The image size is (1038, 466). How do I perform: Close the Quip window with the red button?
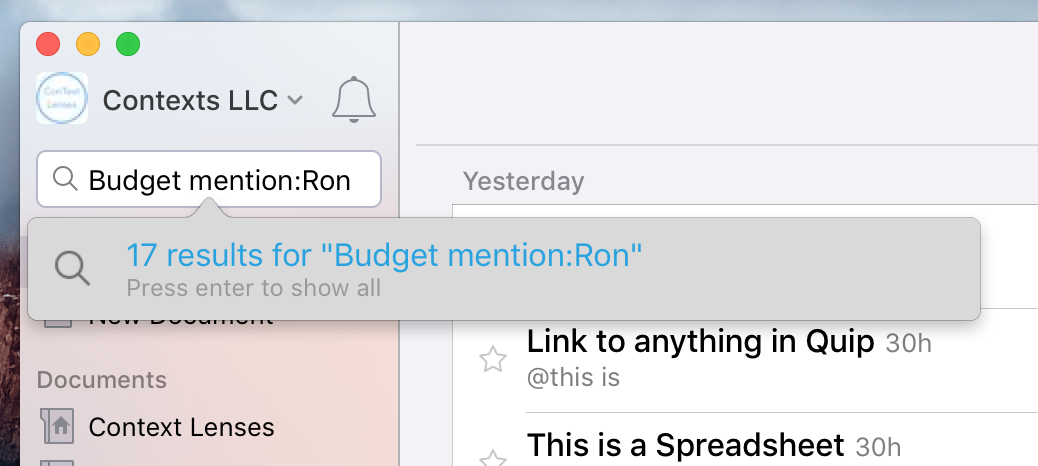point(48,44)
